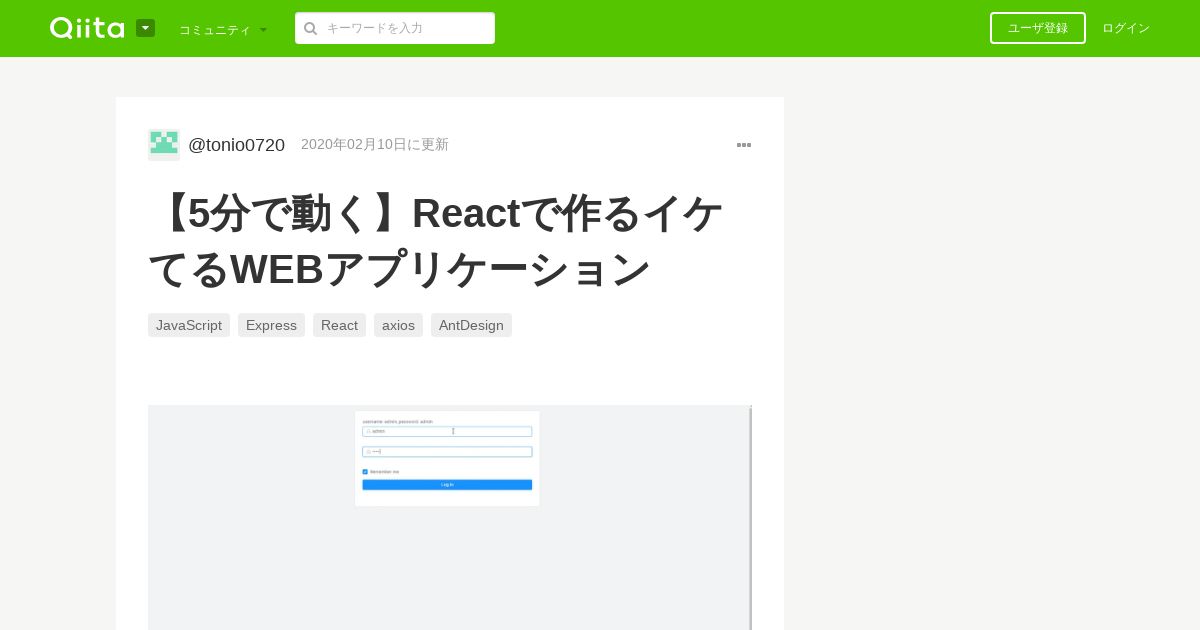The width and height of the screenshot is (1200, 630).
Task: Click the 2020年02月10日に更新 date text
Action: coord(375,145)
